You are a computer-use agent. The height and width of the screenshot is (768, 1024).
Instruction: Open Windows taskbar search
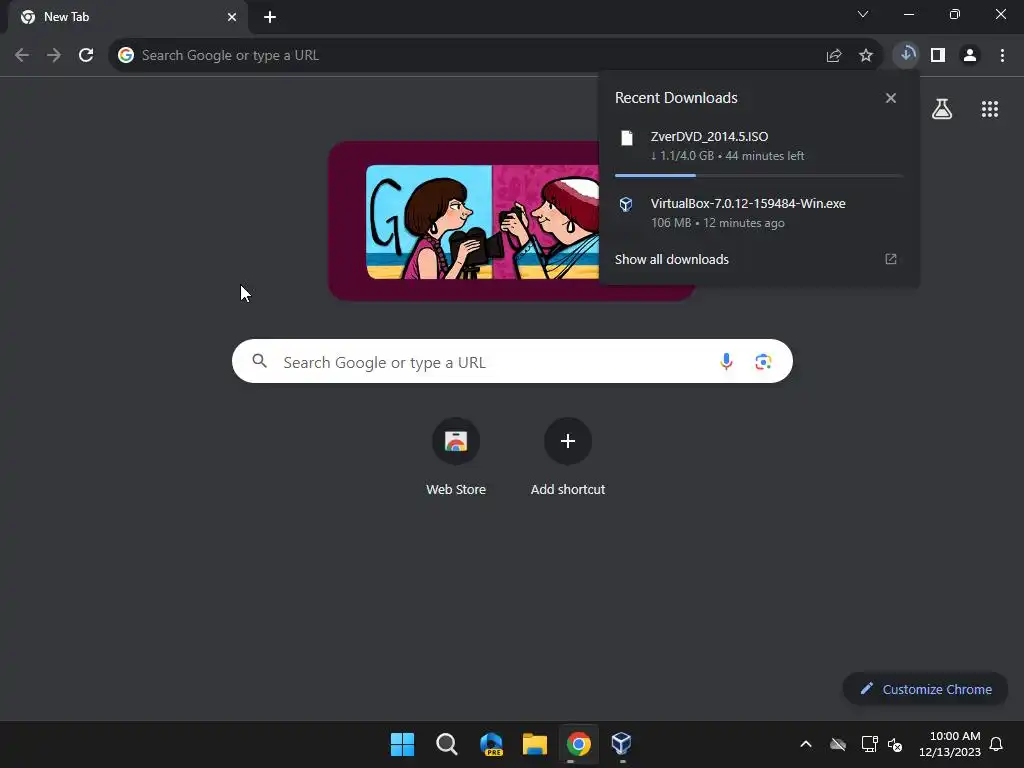click(447, 744)
